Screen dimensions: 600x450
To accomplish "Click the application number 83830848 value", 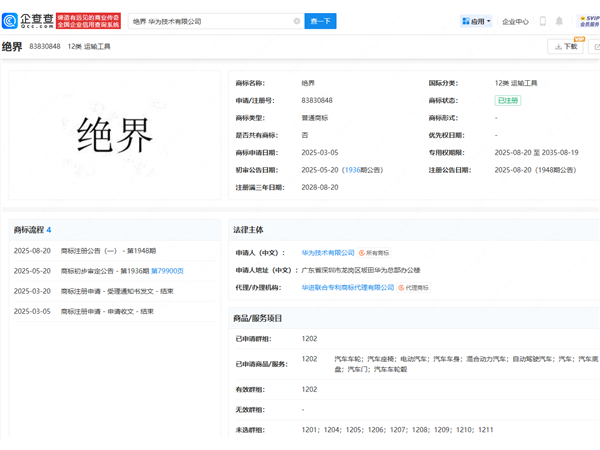I will point(317,100).
